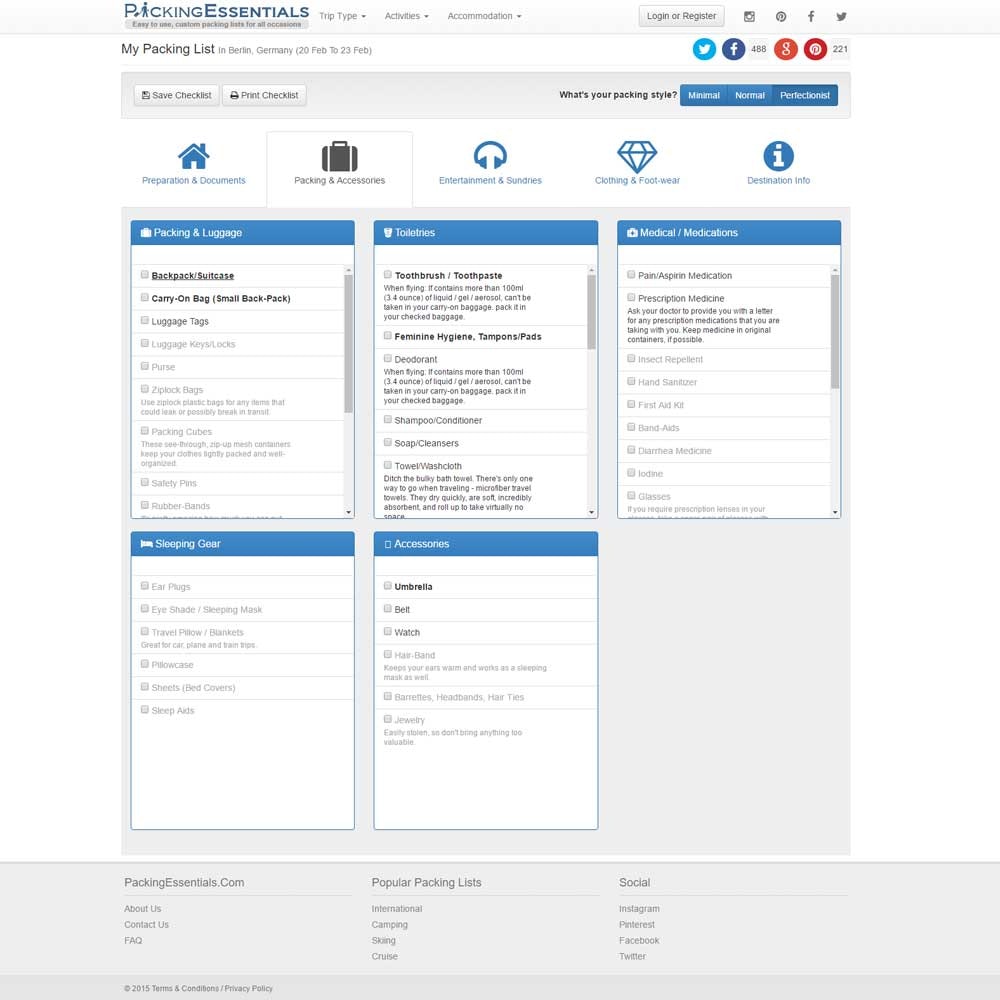The width and height of the screenshot is (1000, 1000).
Task: Click up arrow of Toiletries scrollbar
Action: point(591,270)
